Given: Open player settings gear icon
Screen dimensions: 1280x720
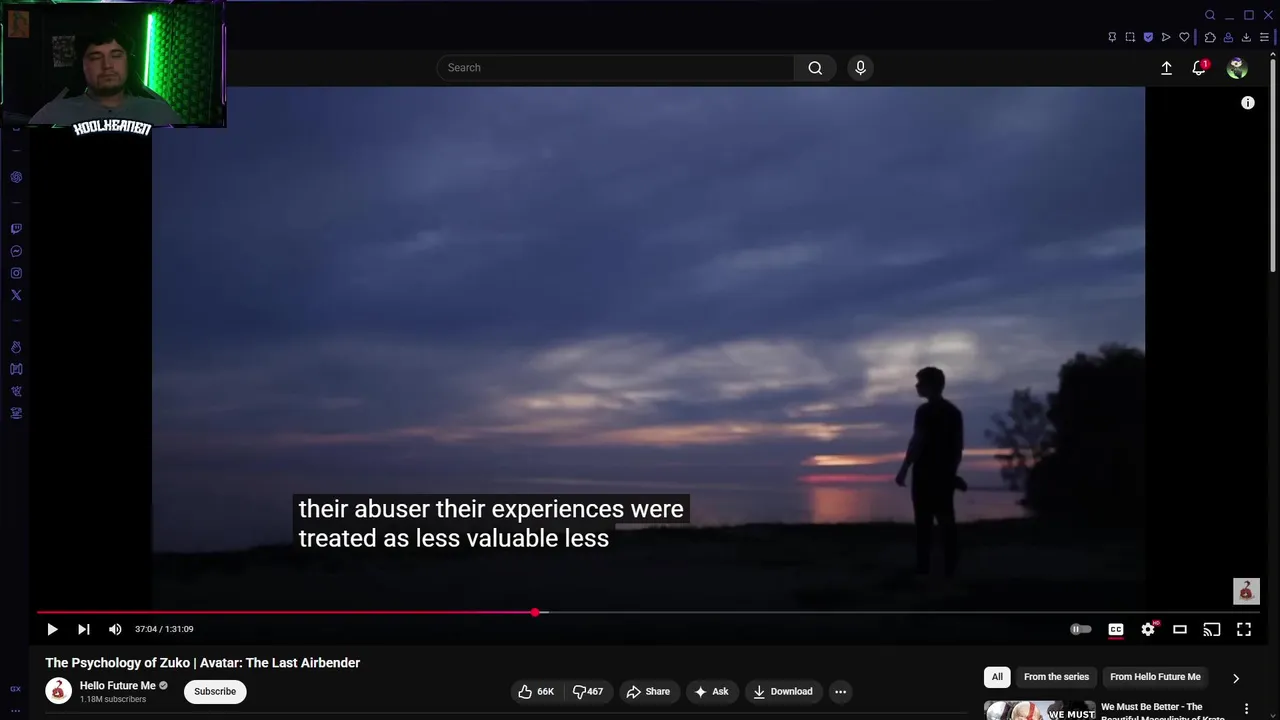Looking at the screenshot, I should tap(1148, 629).
